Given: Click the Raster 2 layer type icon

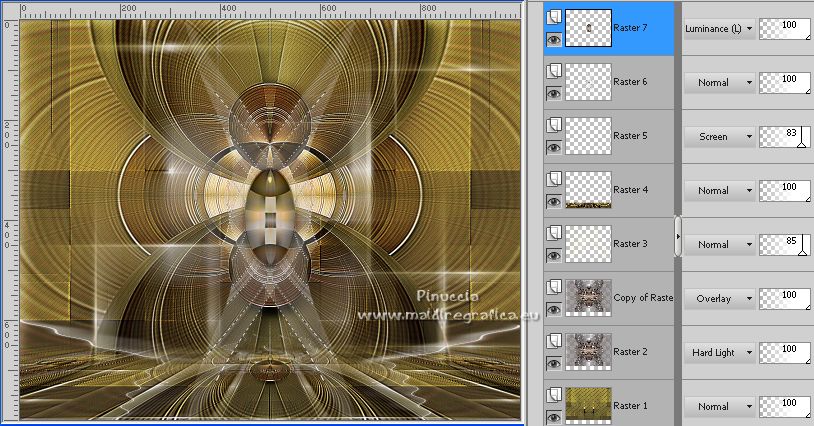Looking at the screenshot, I should pyautogui.click(x=554, y=341).
